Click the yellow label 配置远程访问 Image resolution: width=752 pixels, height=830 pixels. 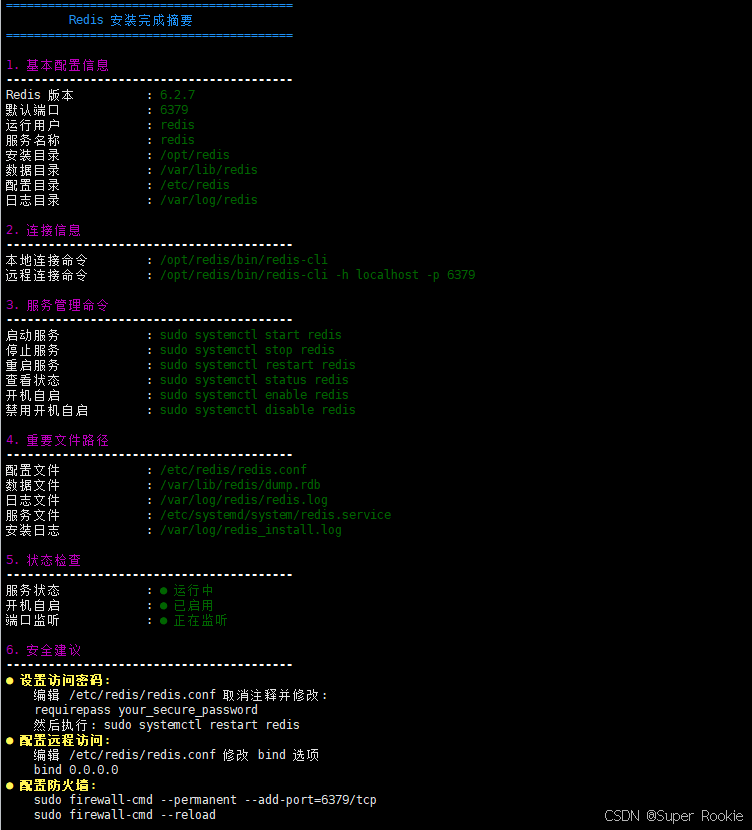(x=65, y=740)
